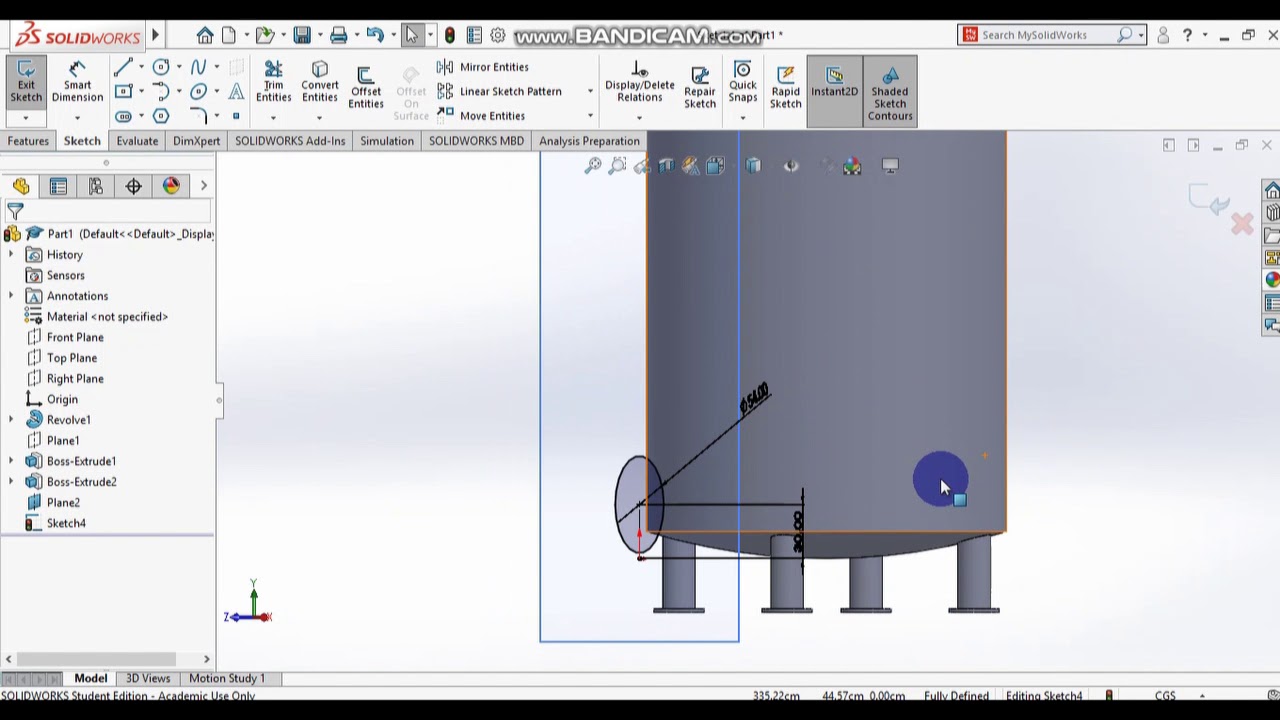Open Trim Entities dropdown arrow
1280x720 pixels.
(x=273, y=118)
